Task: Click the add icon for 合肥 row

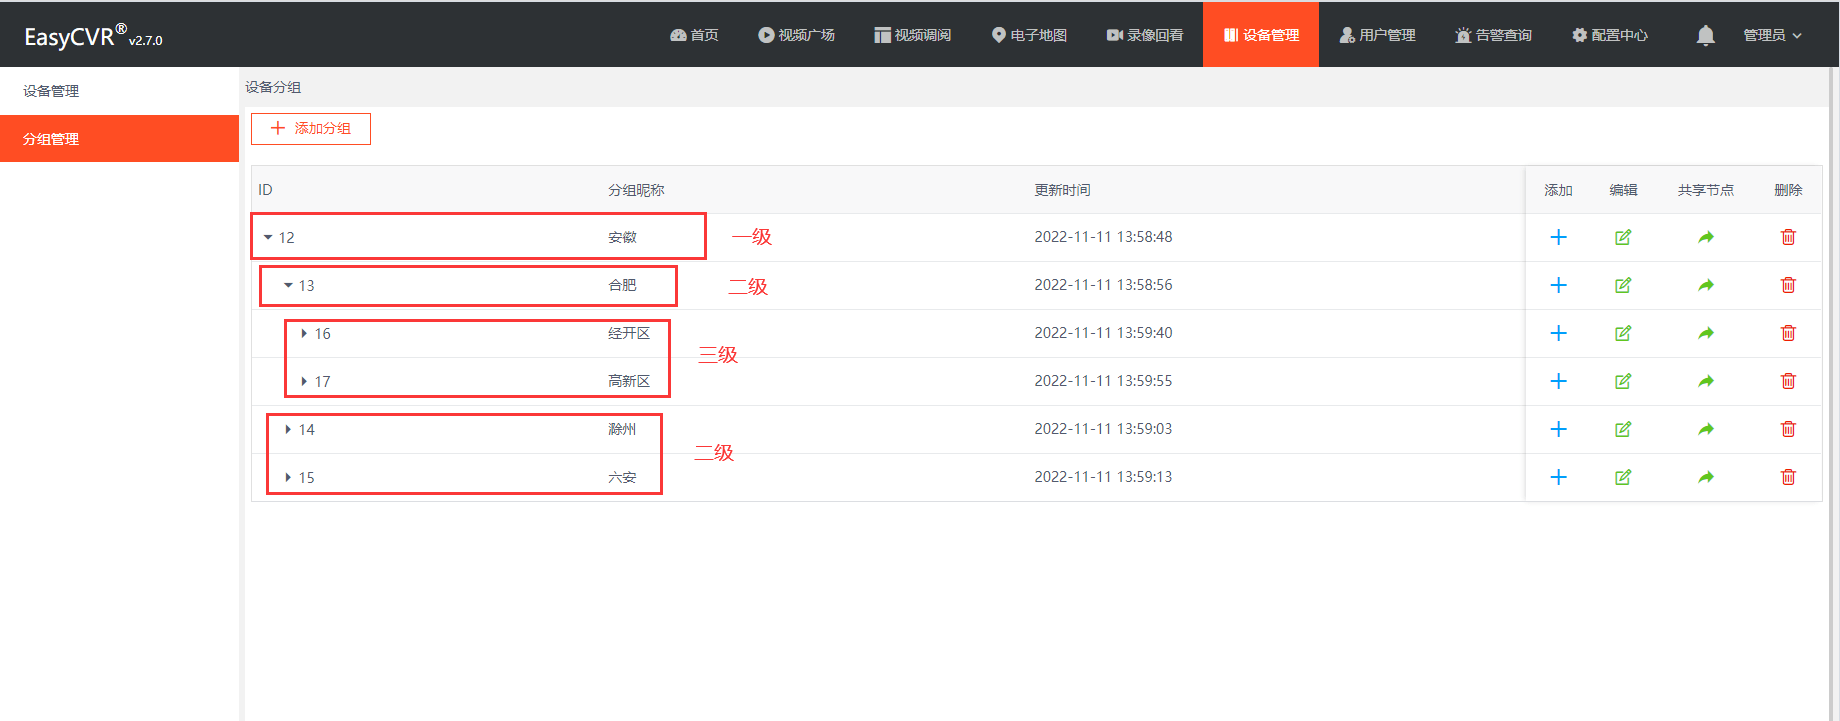Action: [x=1558, y=285]
